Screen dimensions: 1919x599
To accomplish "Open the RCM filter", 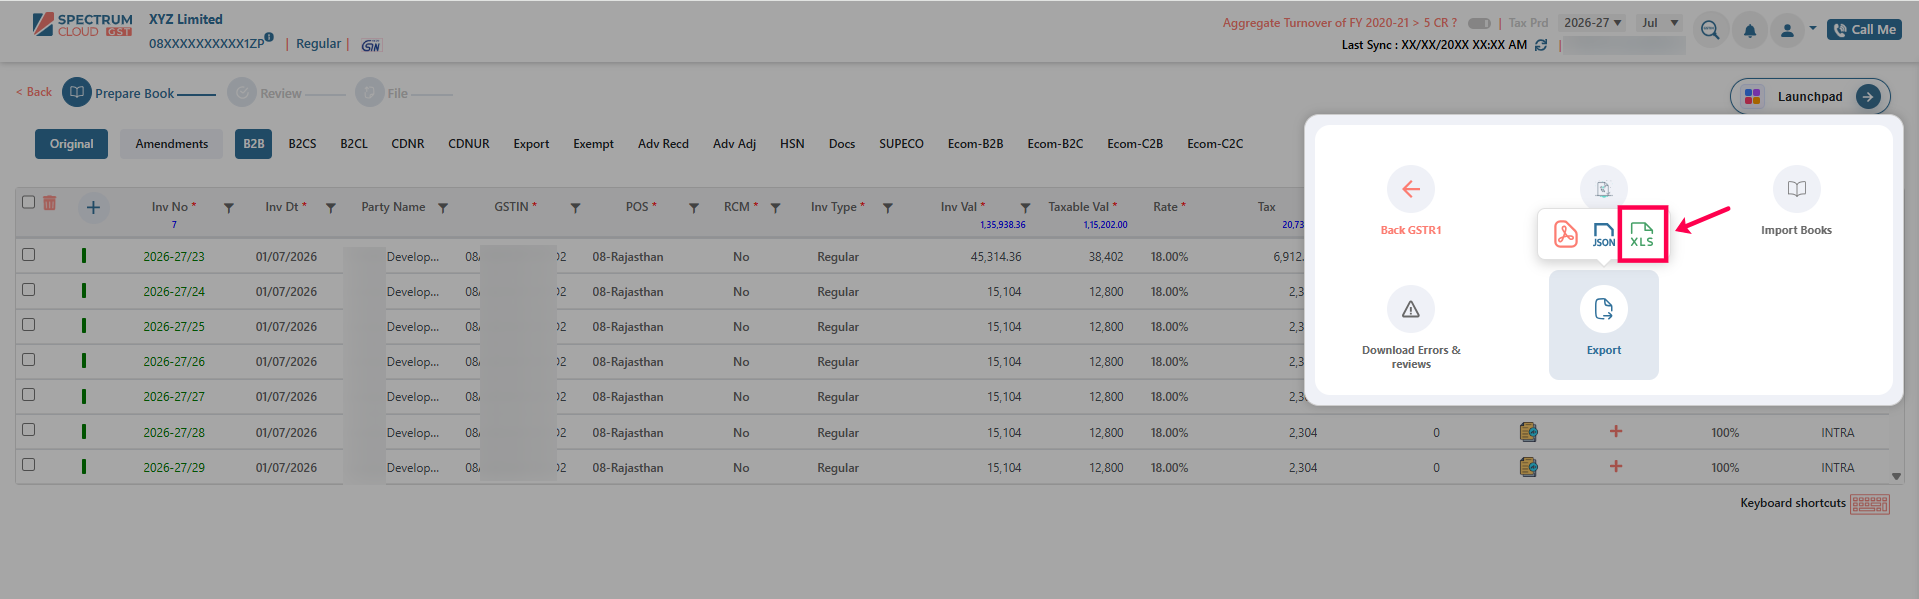I will click(x=775, y=208).
